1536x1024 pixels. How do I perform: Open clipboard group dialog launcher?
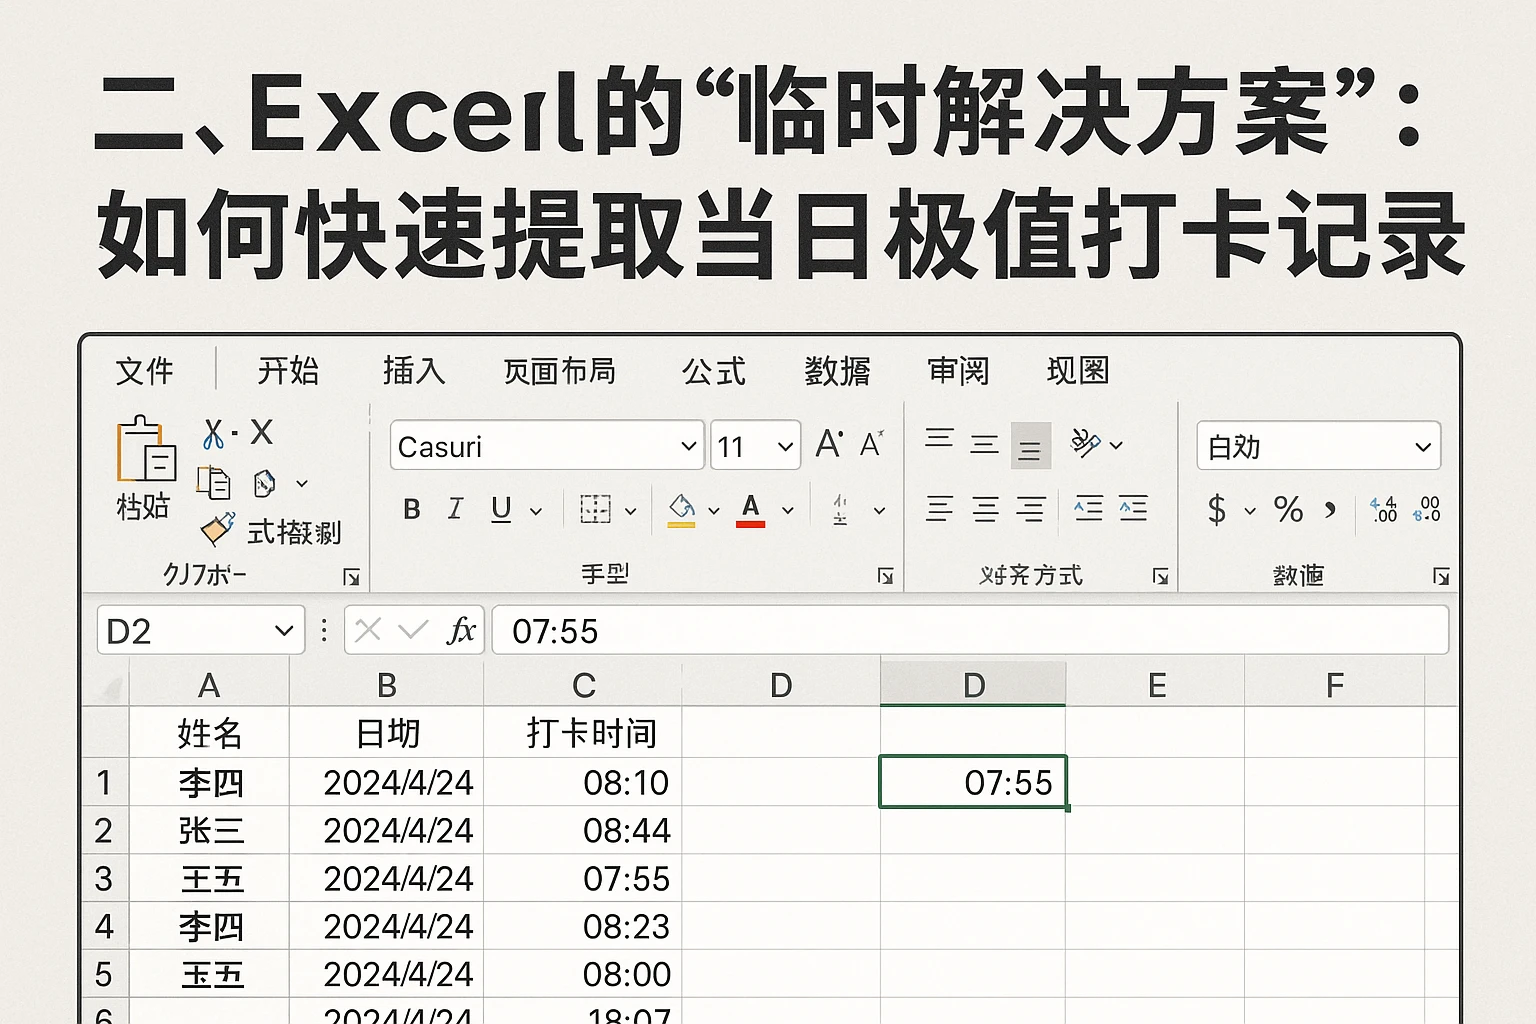[351, 577]
